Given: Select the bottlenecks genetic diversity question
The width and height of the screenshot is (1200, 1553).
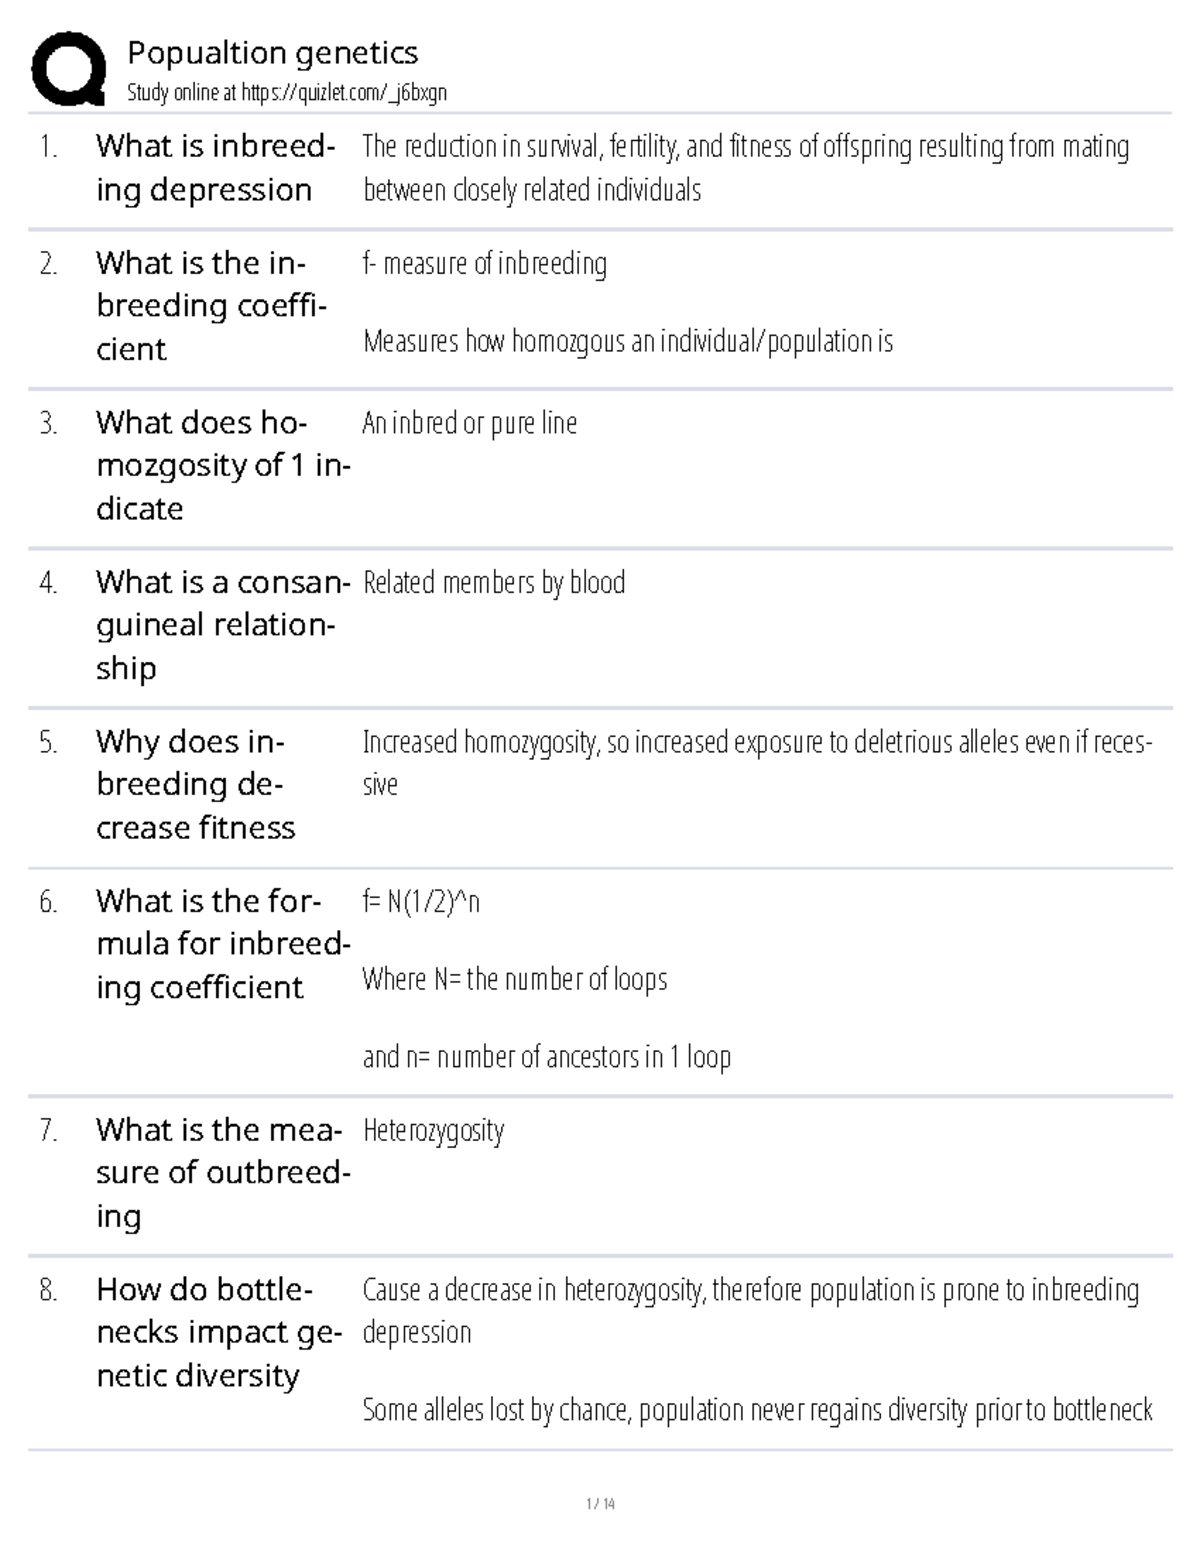Looking at the screenshot, I should tap(218, 1332).
